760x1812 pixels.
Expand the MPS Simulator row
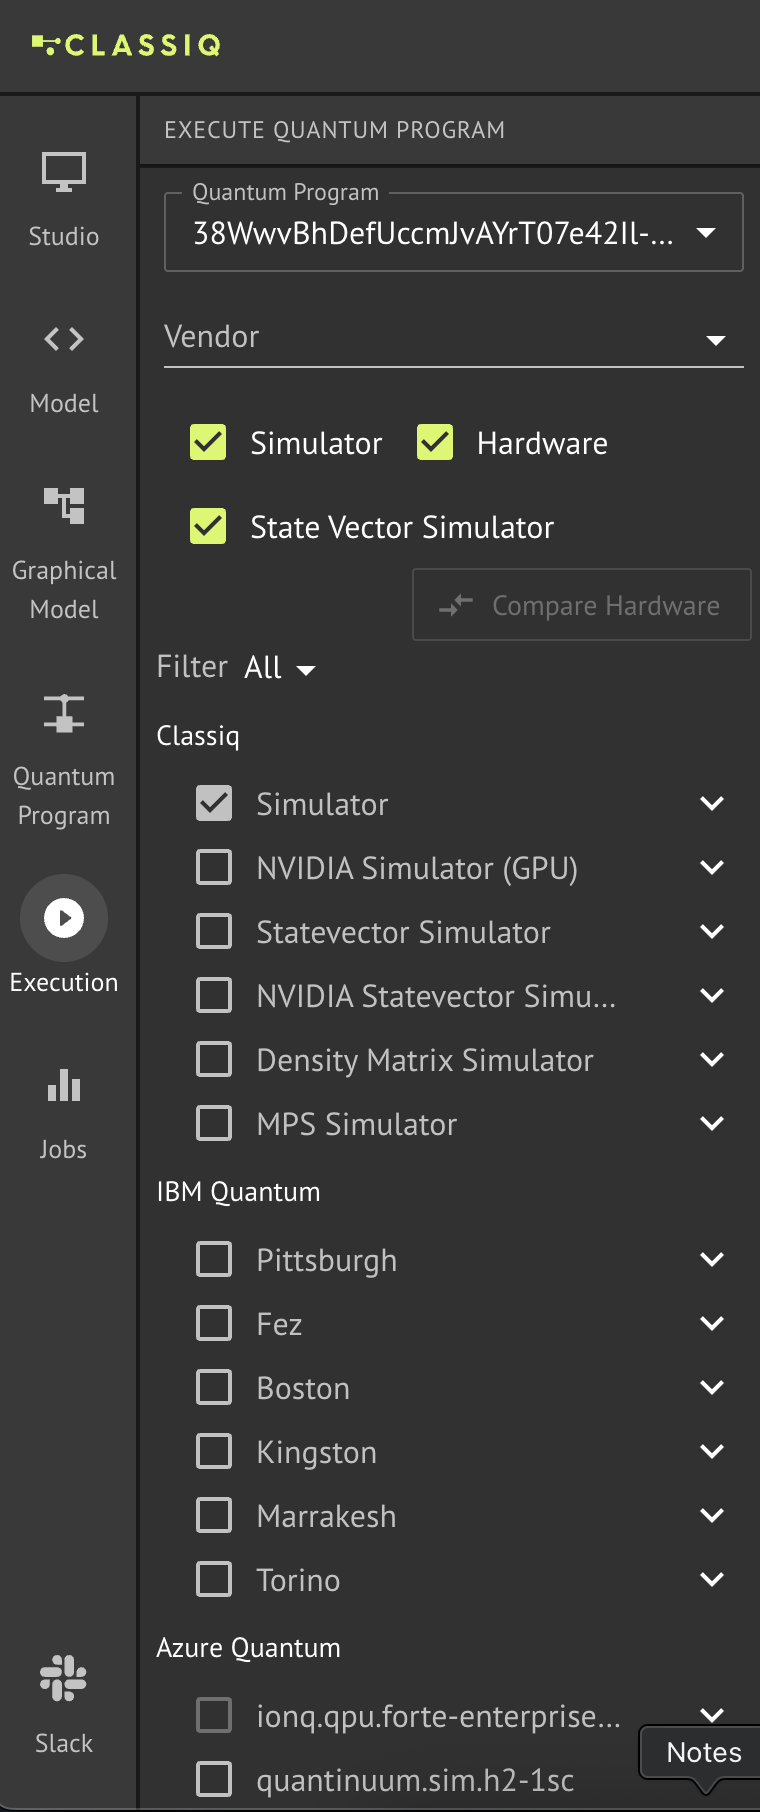[x=712, y=1123]
